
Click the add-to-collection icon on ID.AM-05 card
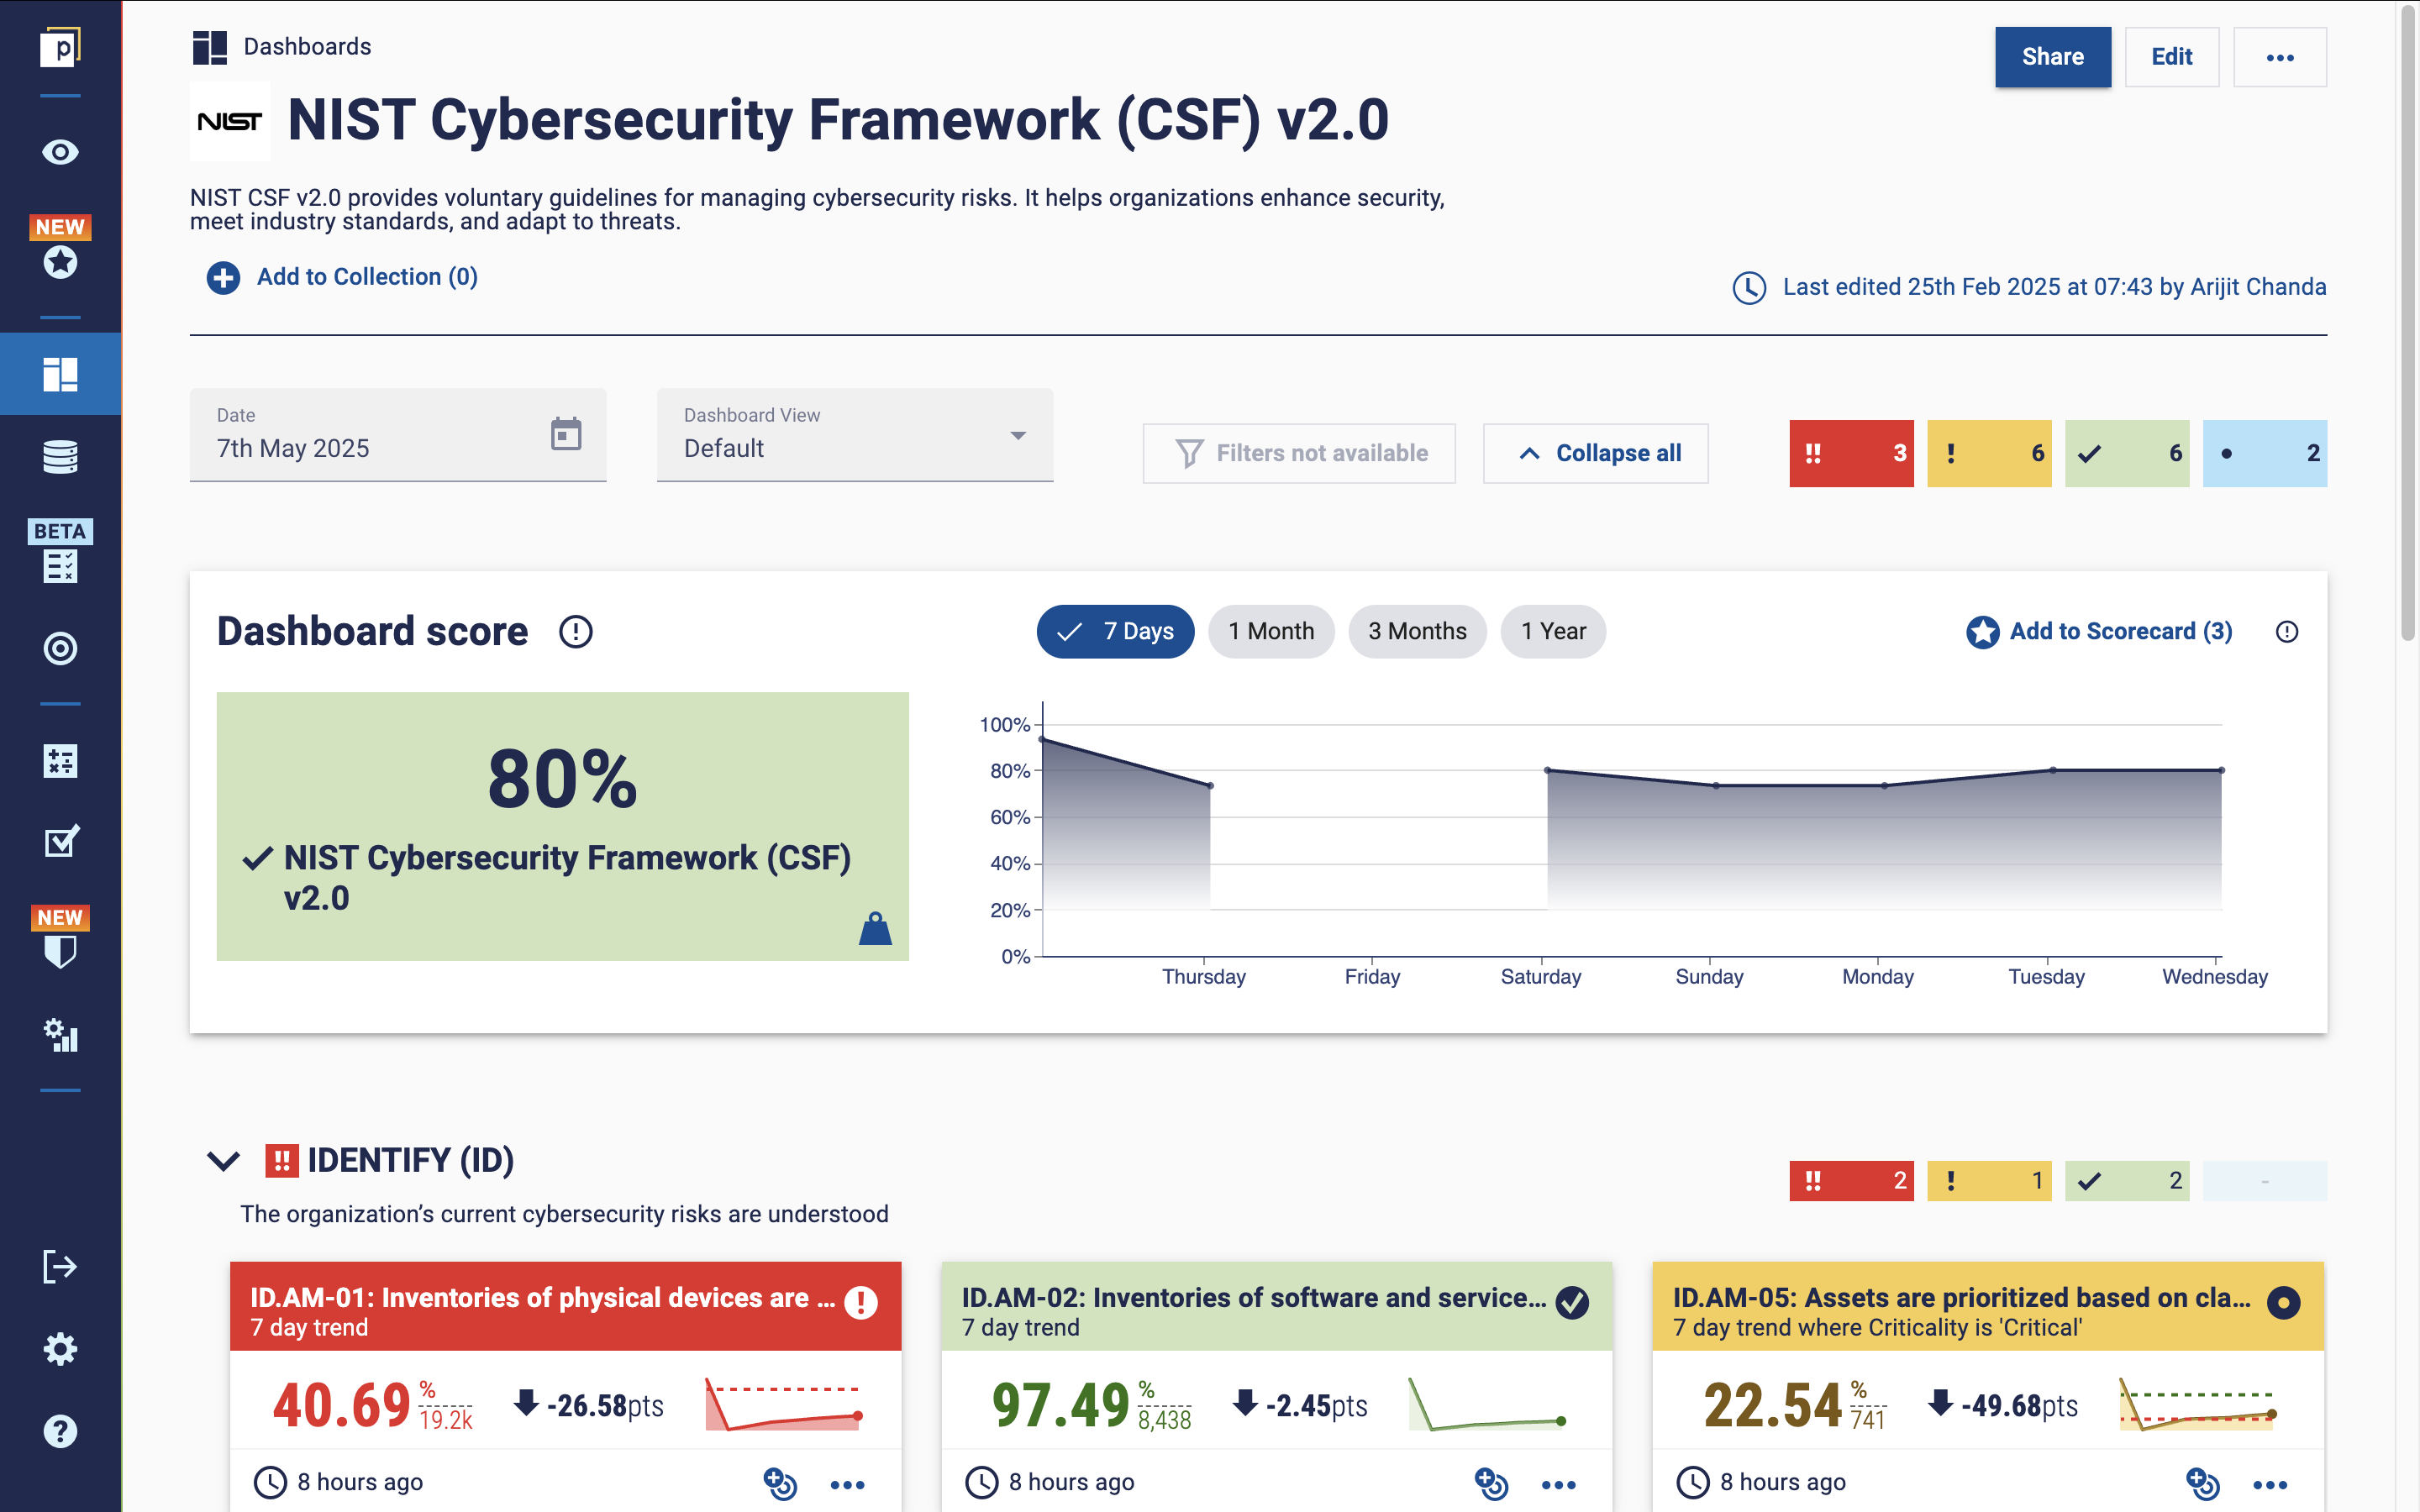[x=2202, y=1484]
